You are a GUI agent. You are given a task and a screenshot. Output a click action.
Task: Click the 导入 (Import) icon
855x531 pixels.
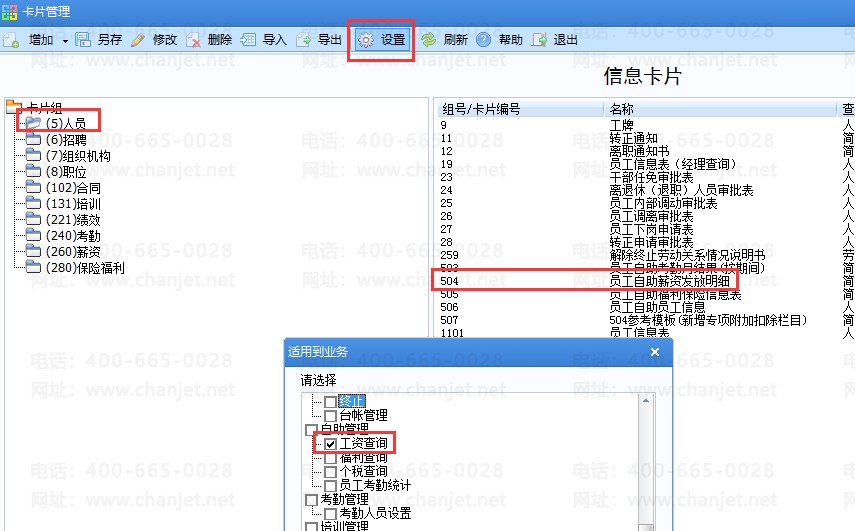coord(249,40)
